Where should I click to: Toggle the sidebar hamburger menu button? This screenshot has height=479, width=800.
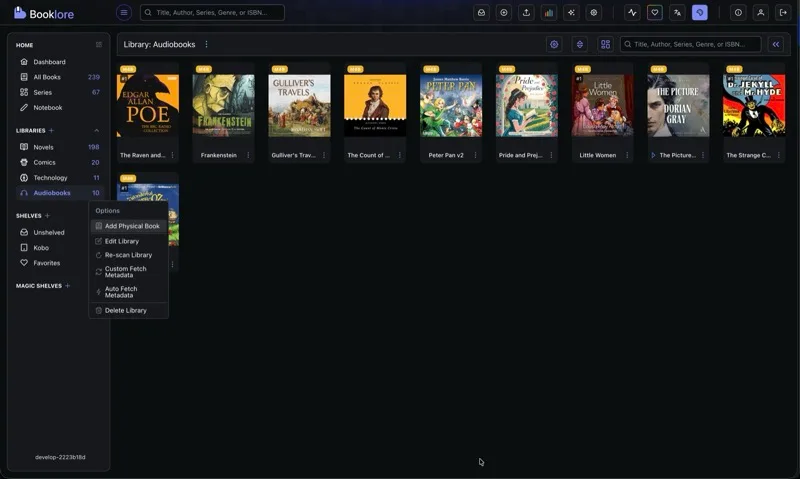(123, 12)
